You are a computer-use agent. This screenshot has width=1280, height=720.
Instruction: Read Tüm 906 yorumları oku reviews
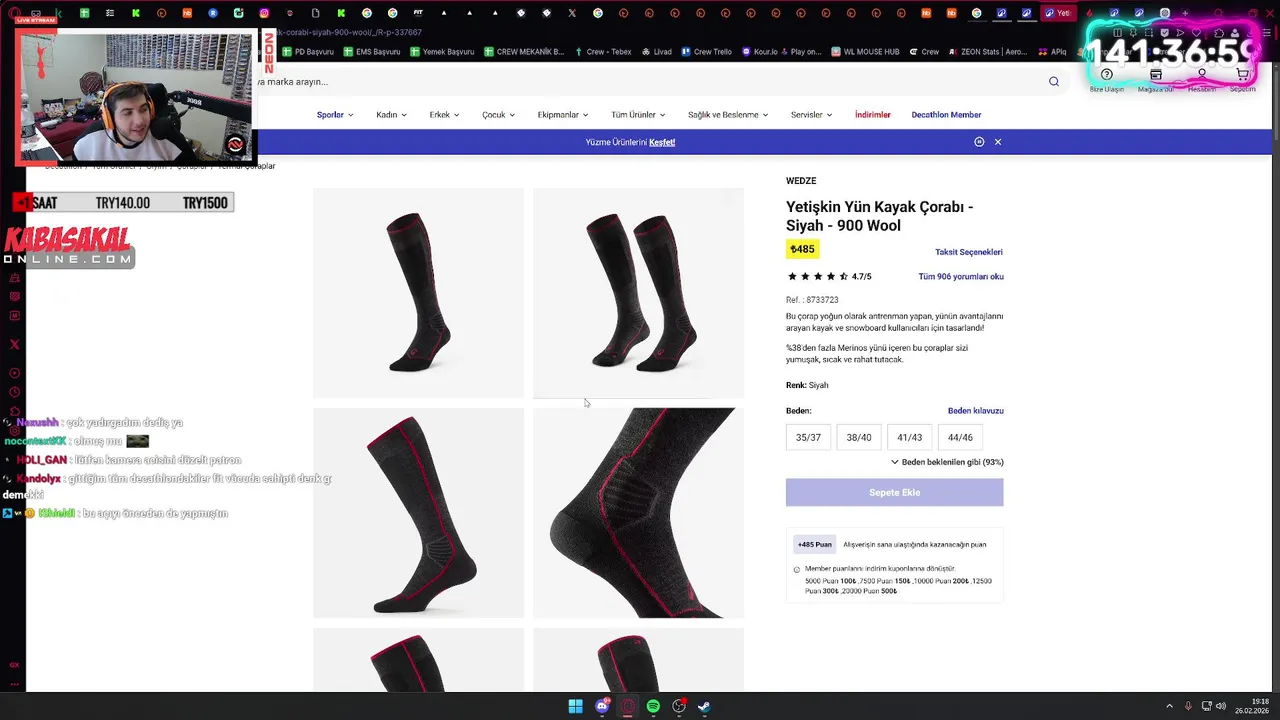pyautogui.click(x=961, y=277)
